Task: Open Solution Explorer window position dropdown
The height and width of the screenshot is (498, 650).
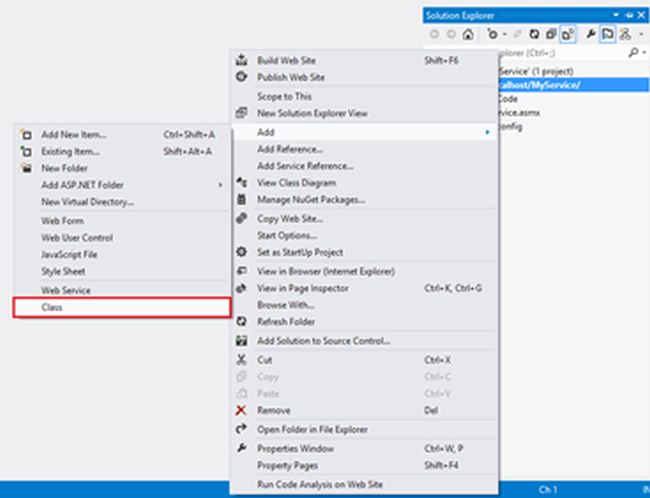Action: 616,15
